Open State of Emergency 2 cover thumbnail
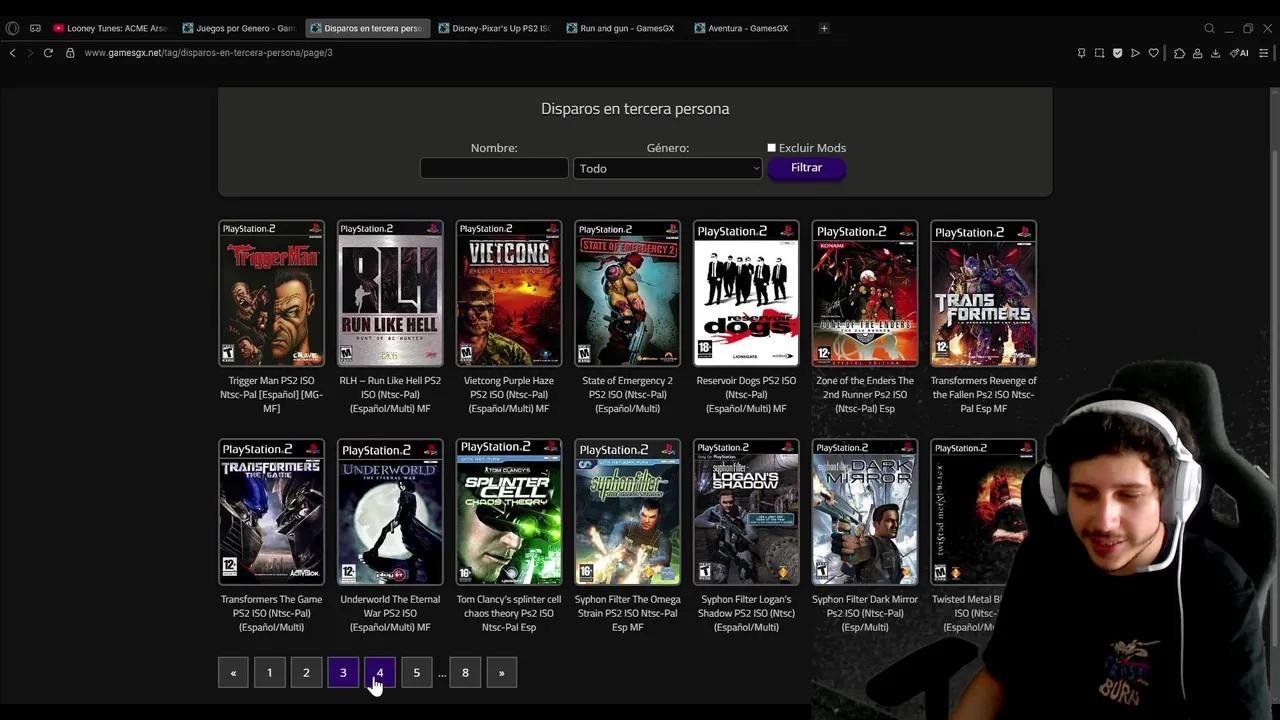This screenshot has width=1280, height=720. click(627, 293)
